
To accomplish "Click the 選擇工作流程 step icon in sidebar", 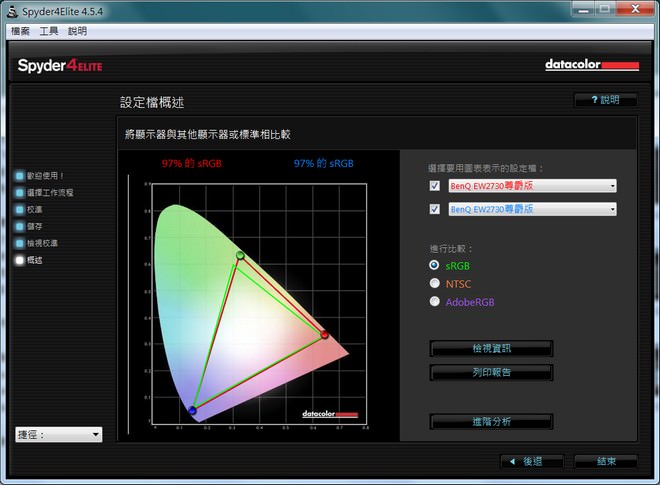I will pos(20,192).
